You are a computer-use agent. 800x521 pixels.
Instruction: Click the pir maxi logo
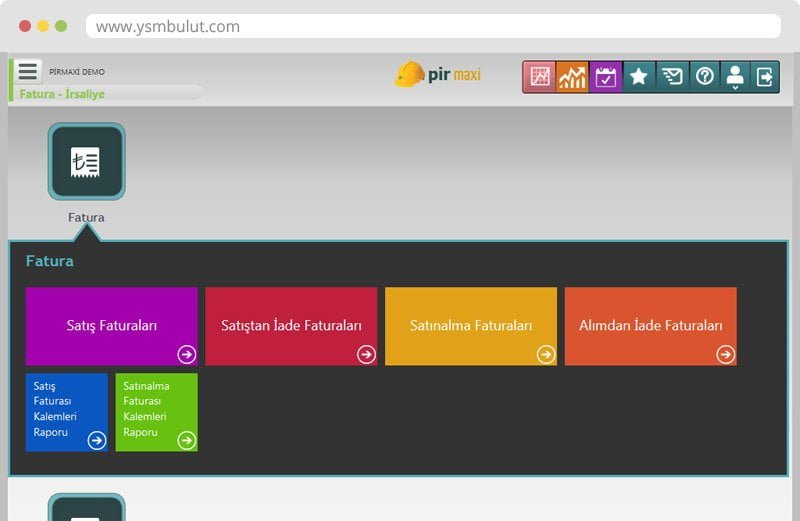click(438, 75)
